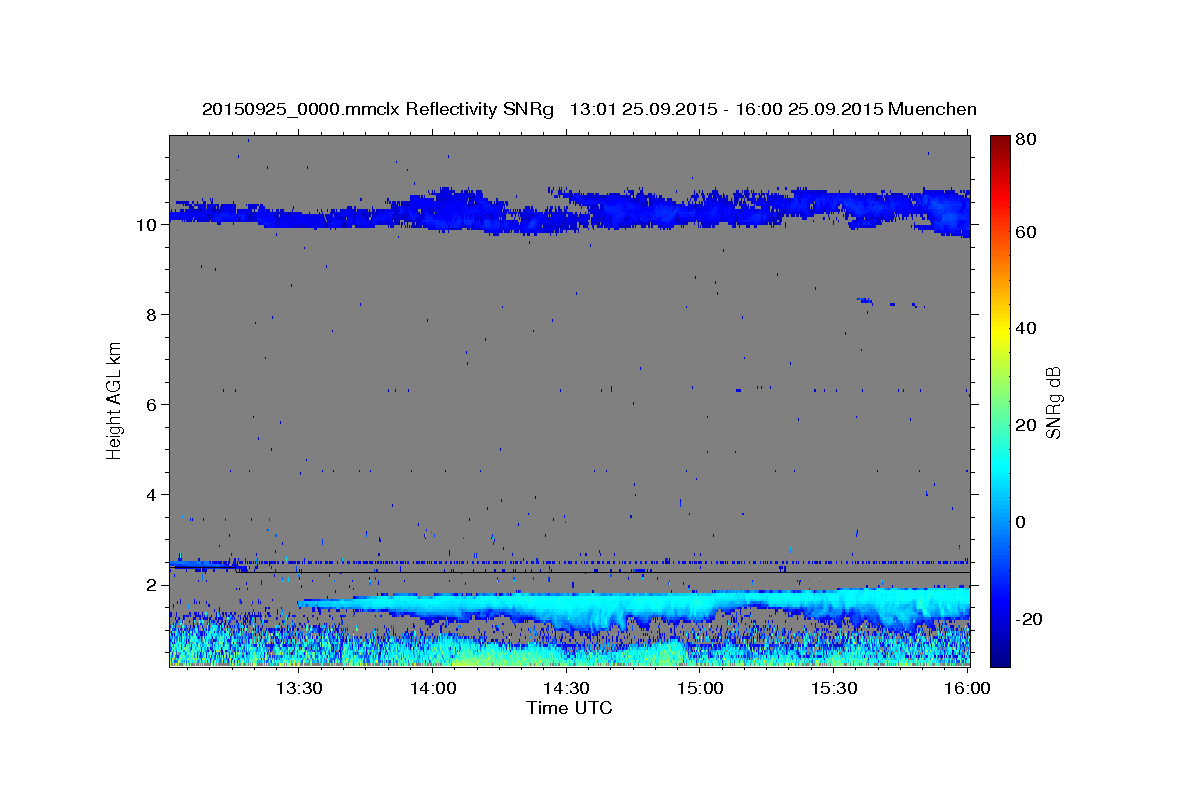Click the height tick label 8
The image size is (1200, 800).
pos(152,315)
